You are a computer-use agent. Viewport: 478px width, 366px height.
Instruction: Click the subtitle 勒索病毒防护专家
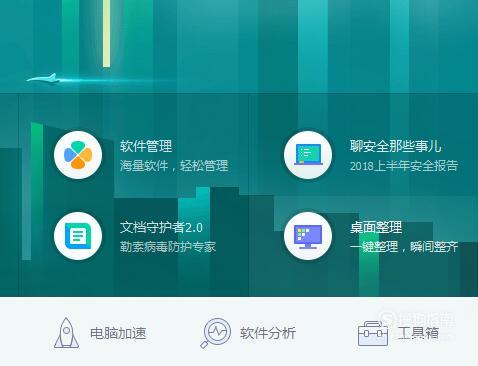tap(168, 247)
